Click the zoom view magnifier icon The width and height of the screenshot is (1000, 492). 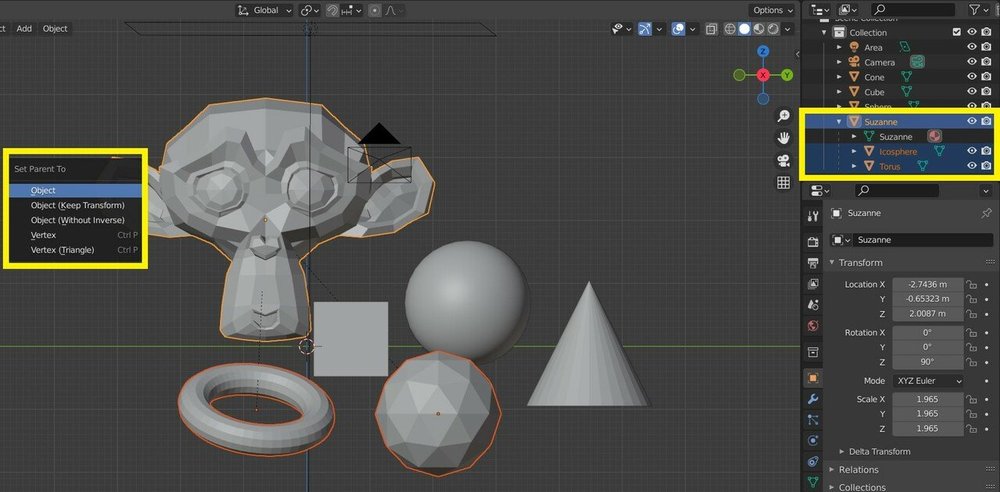click(784, 117)
